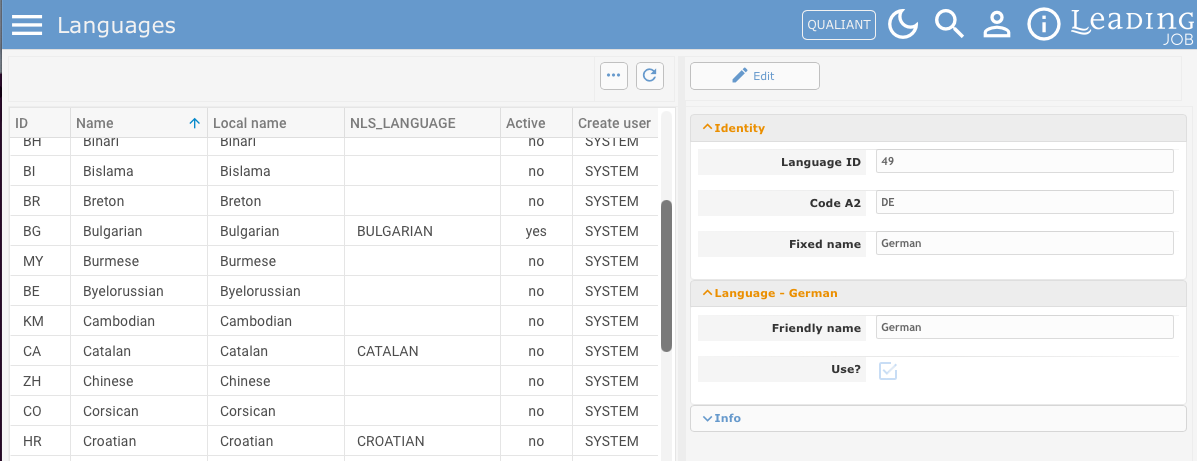1197x461 pixels.
Task: Open the info circle icon
Action: pyautogui.click(x=1044, y=24)
